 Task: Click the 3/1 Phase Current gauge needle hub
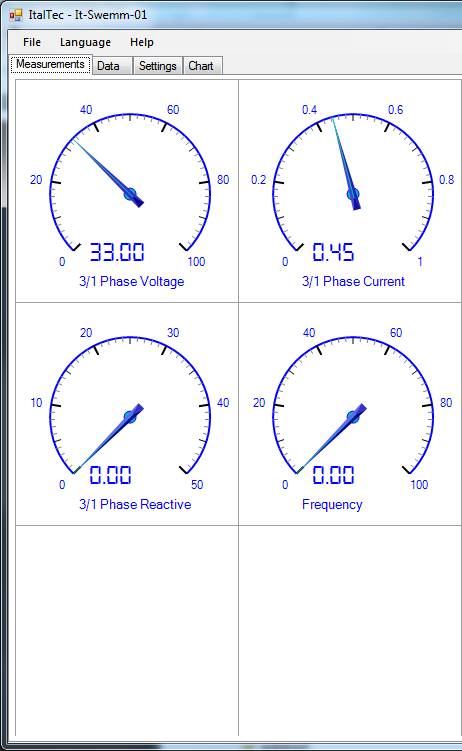353,194
